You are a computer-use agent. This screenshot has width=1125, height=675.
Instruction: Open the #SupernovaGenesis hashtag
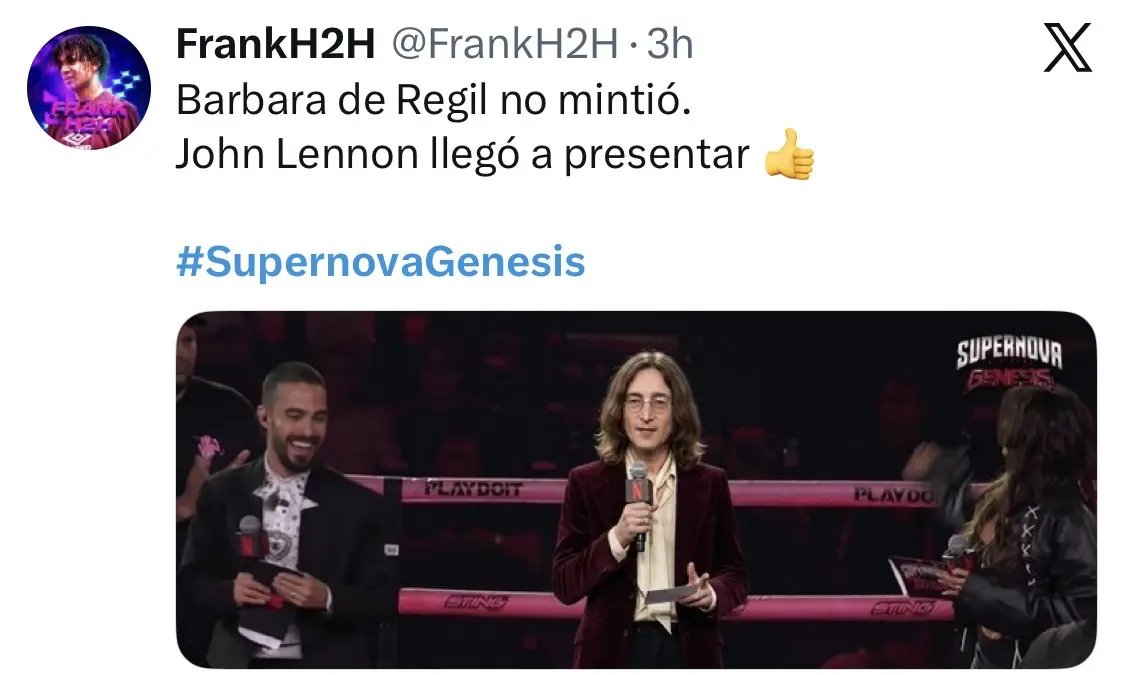click(380, 261)
